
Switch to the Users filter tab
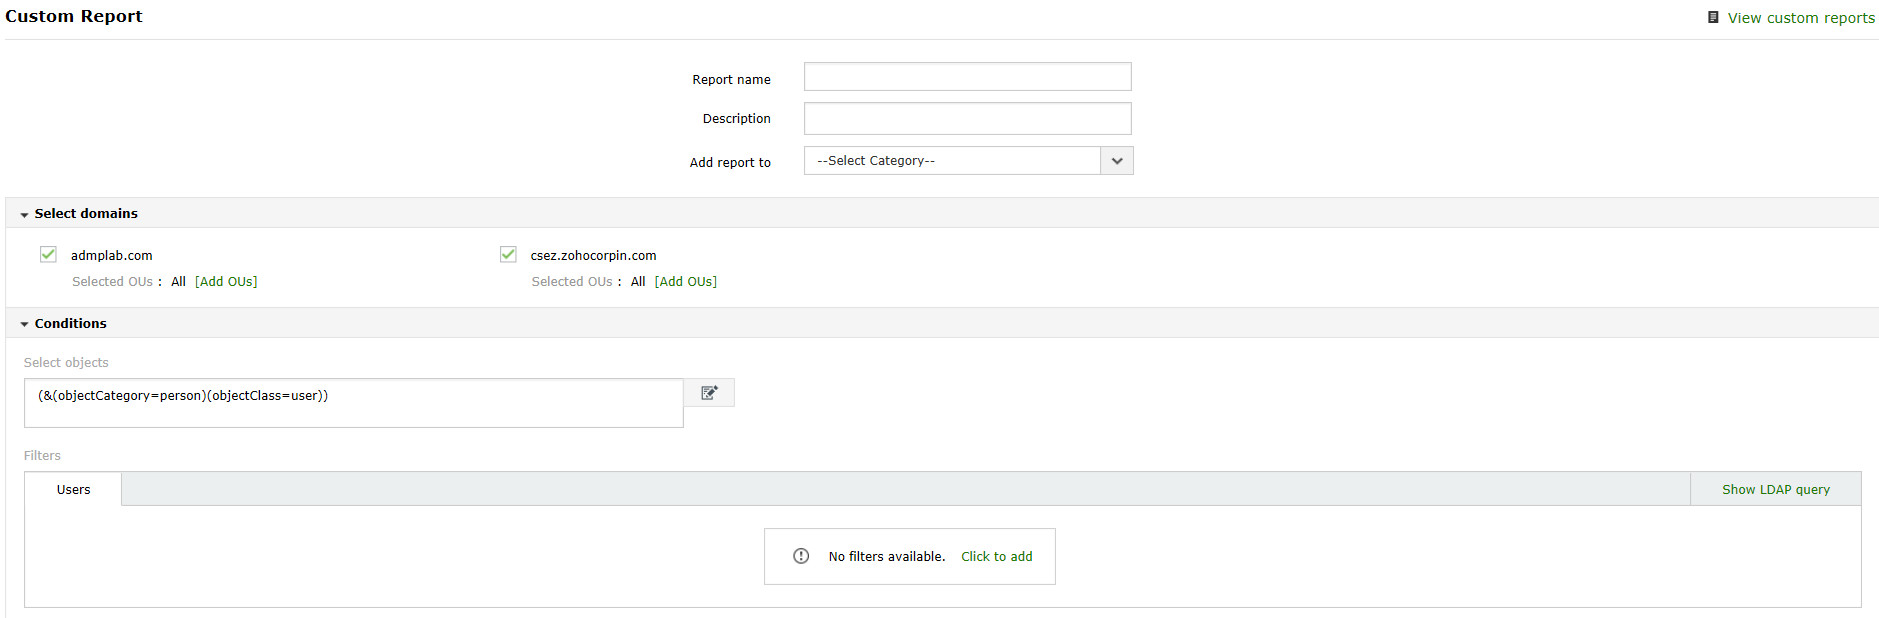pos(73,489)
